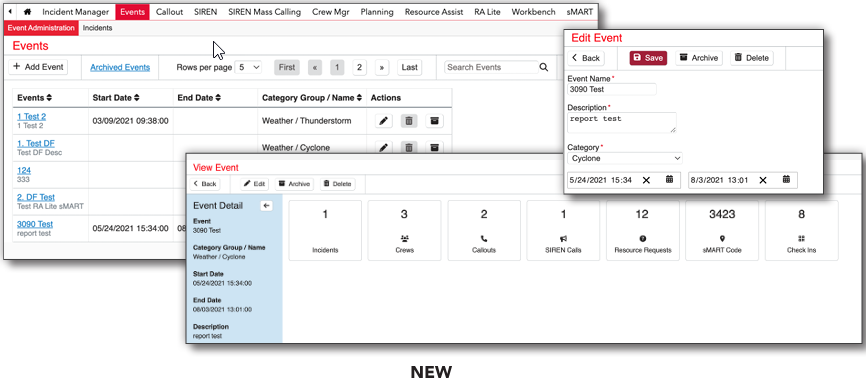866x380 pixels.
Task: Open the Incidents sub-tab
Action: click(x=97, y=28)
